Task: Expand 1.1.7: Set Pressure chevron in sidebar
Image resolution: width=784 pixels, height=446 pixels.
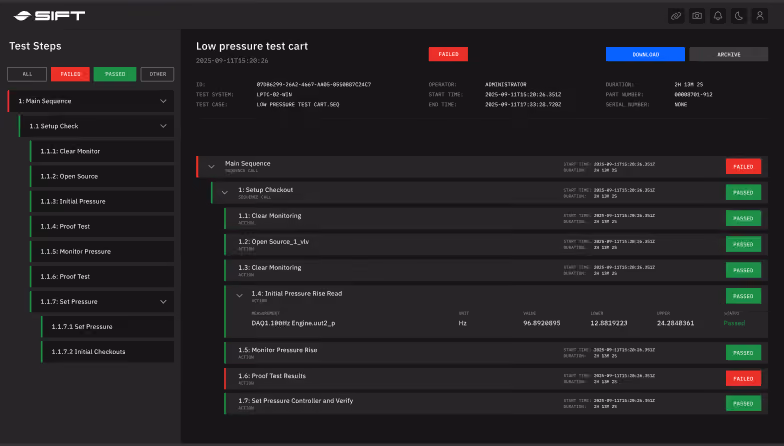Action: tap(163, 302)
